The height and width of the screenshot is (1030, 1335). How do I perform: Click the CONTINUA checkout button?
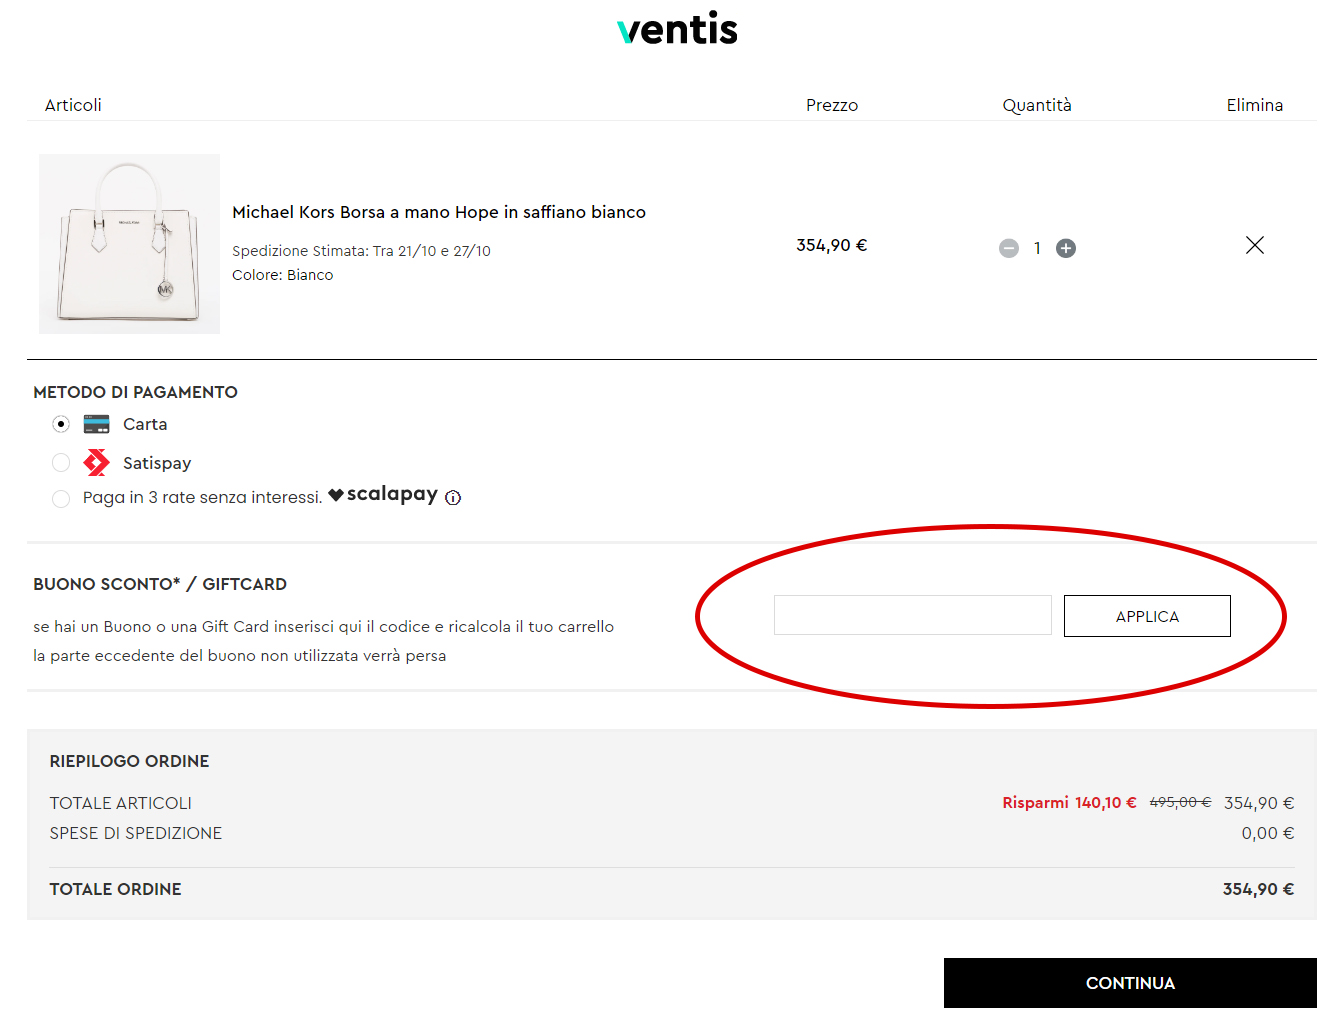(1130, 983)
